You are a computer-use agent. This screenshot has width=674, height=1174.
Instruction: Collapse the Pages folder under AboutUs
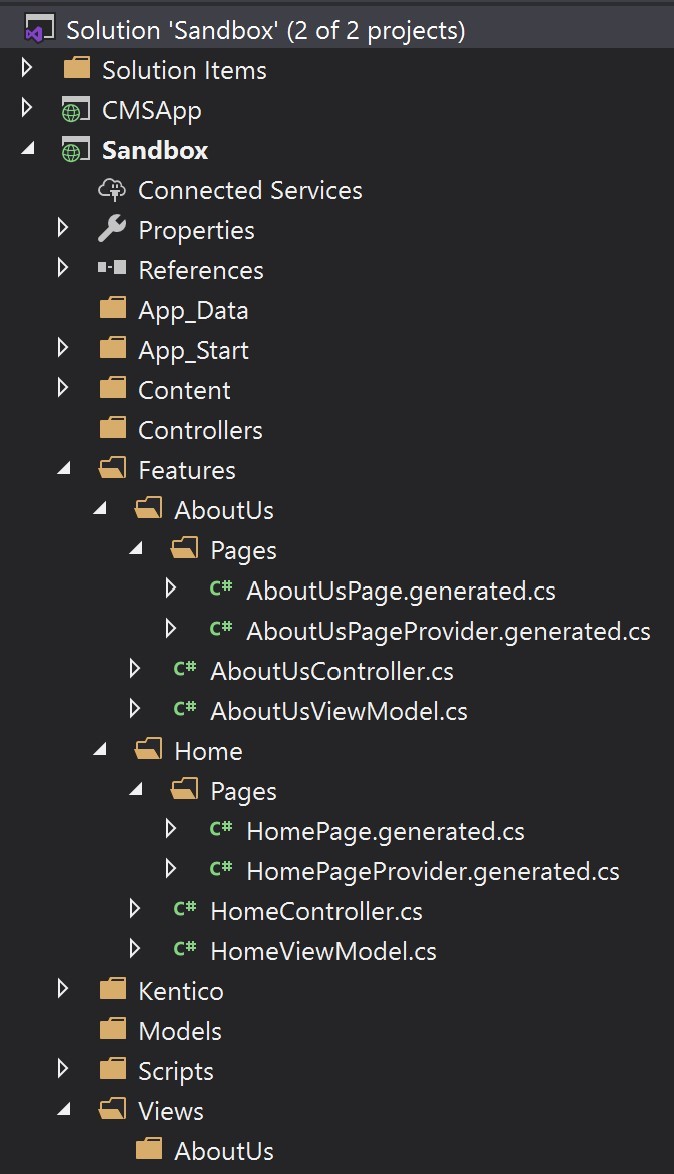tap(136, 550)
